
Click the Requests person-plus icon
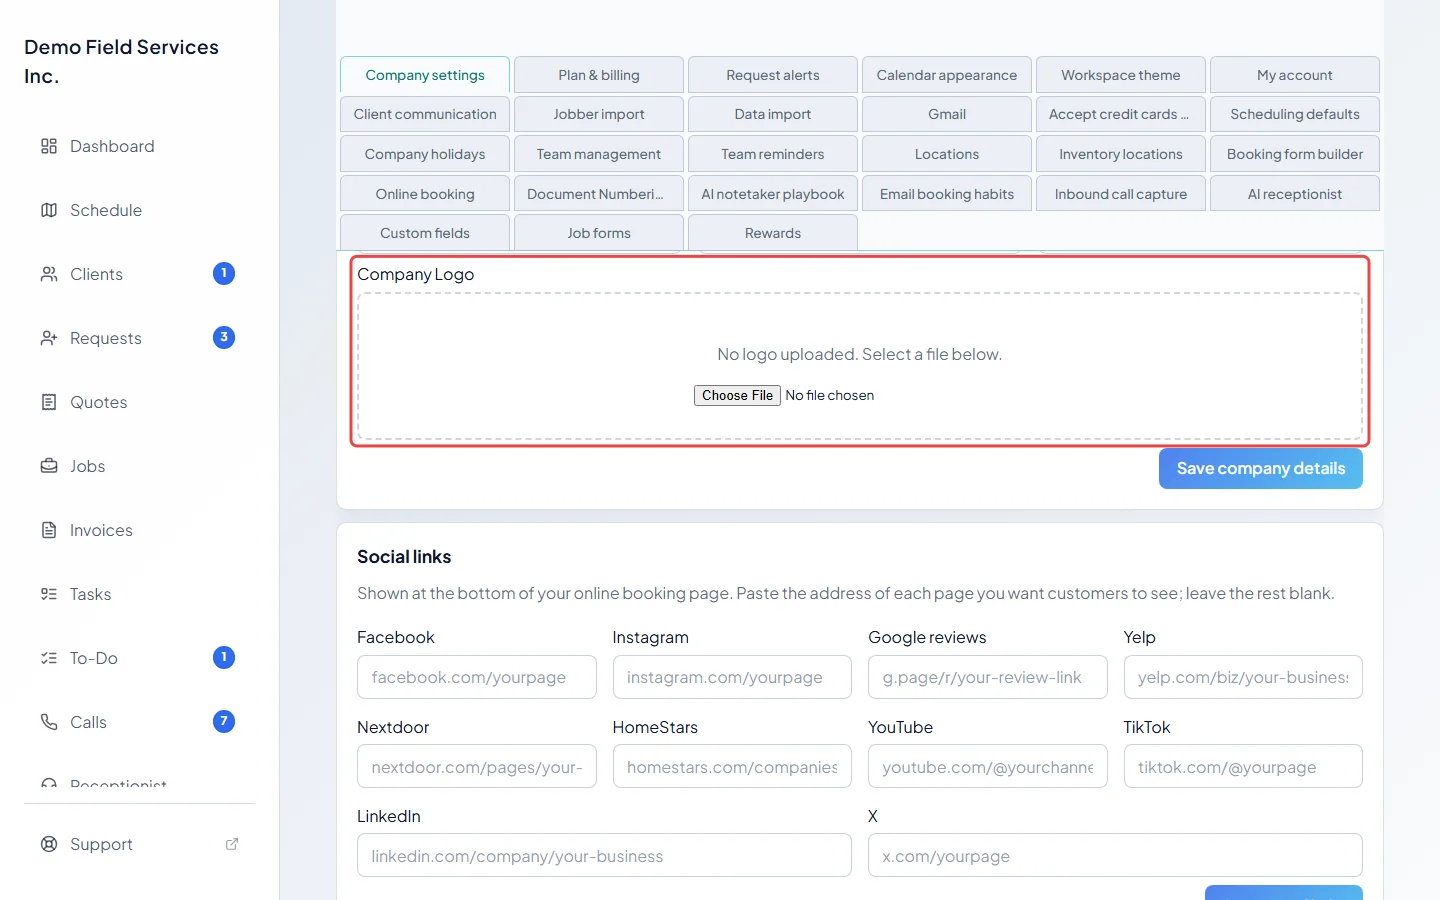coord(49,338)
